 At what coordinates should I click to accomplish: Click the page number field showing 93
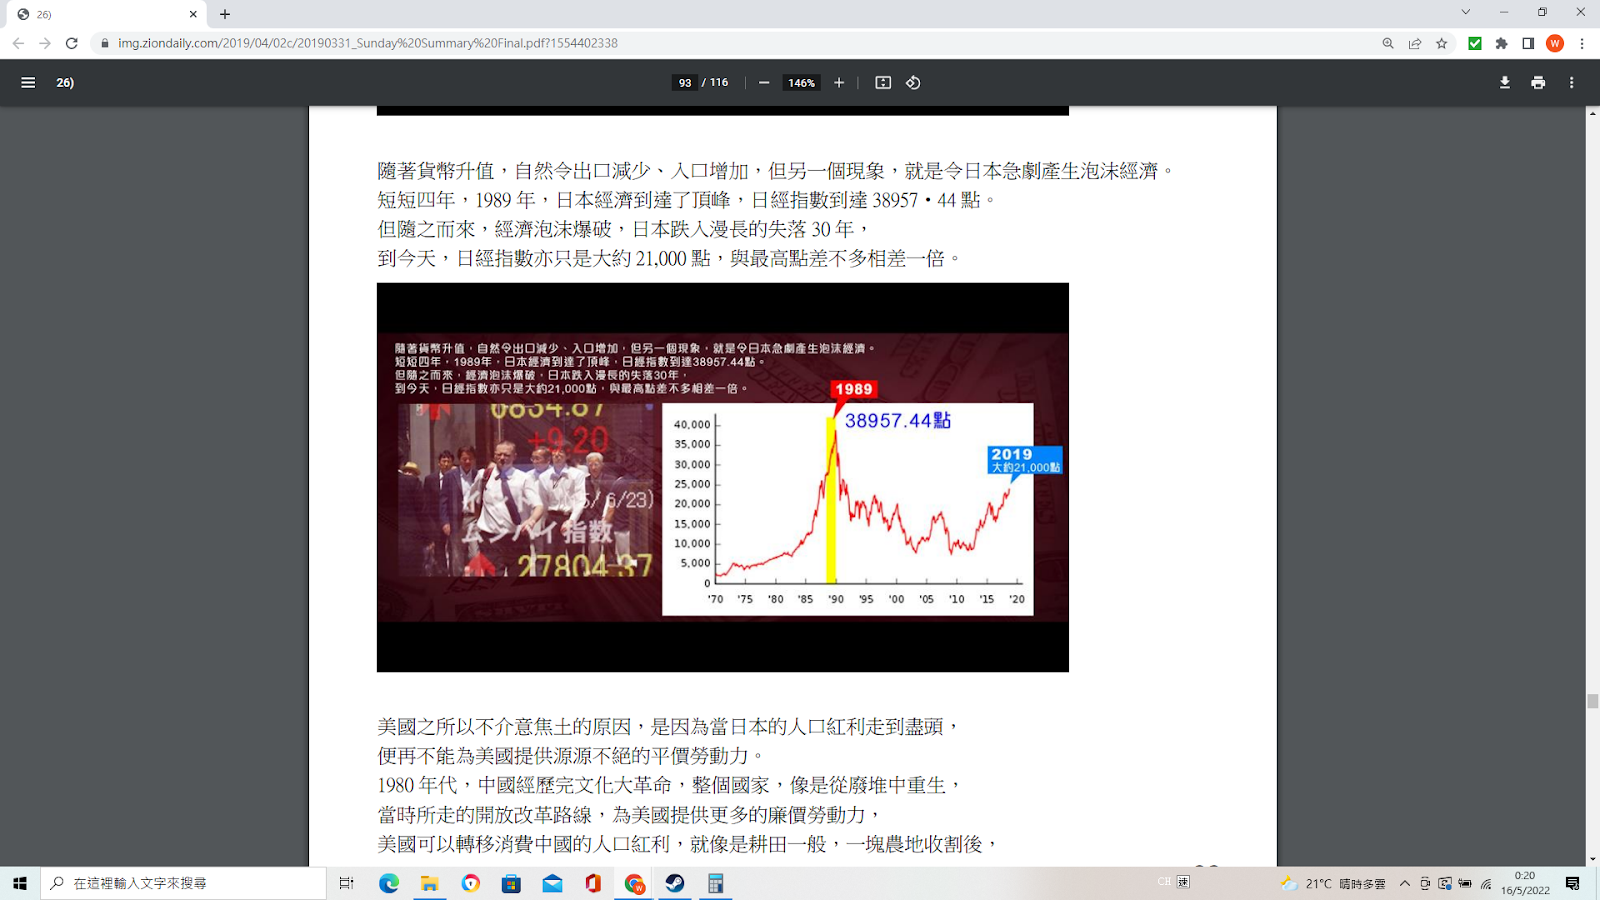pyautogui.click(x=685, y=83)
